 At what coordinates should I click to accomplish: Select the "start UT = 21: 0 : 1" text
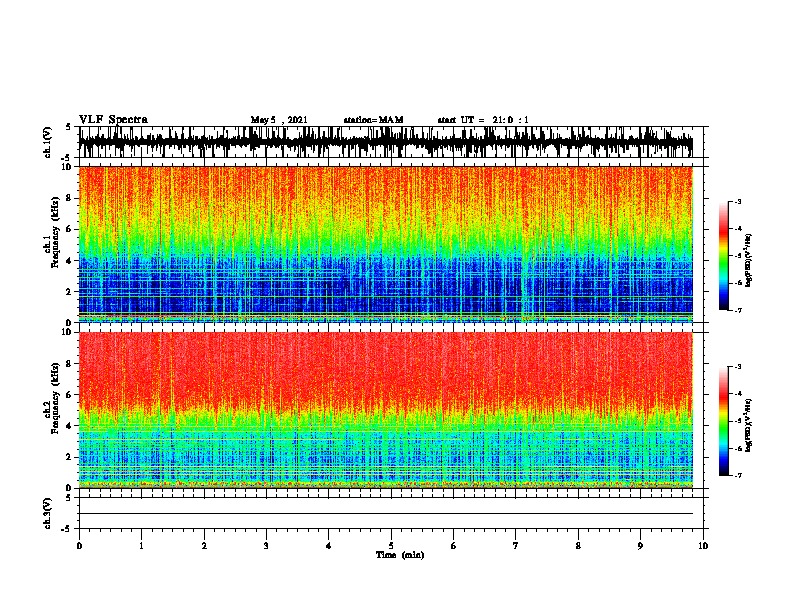point(483,120)
